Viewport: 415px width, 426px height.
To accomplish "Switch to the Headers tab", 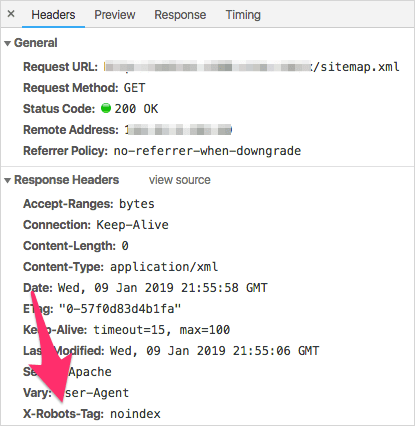I will pos(53,15).
